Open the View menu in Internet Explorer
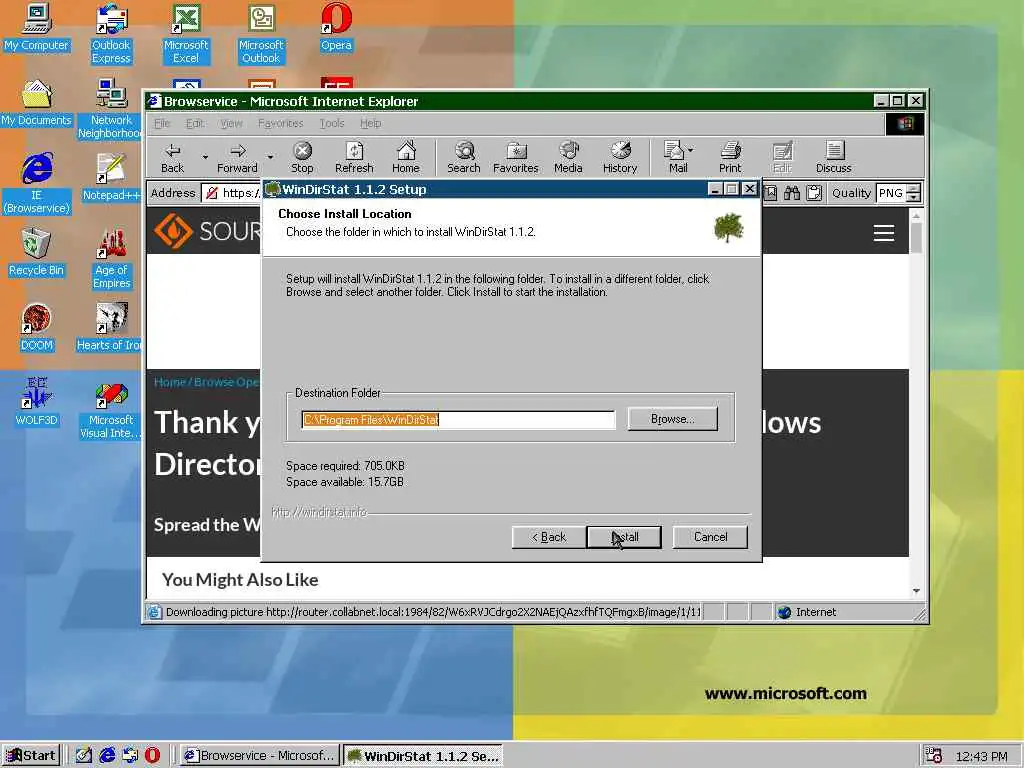 tap(231, 123)
